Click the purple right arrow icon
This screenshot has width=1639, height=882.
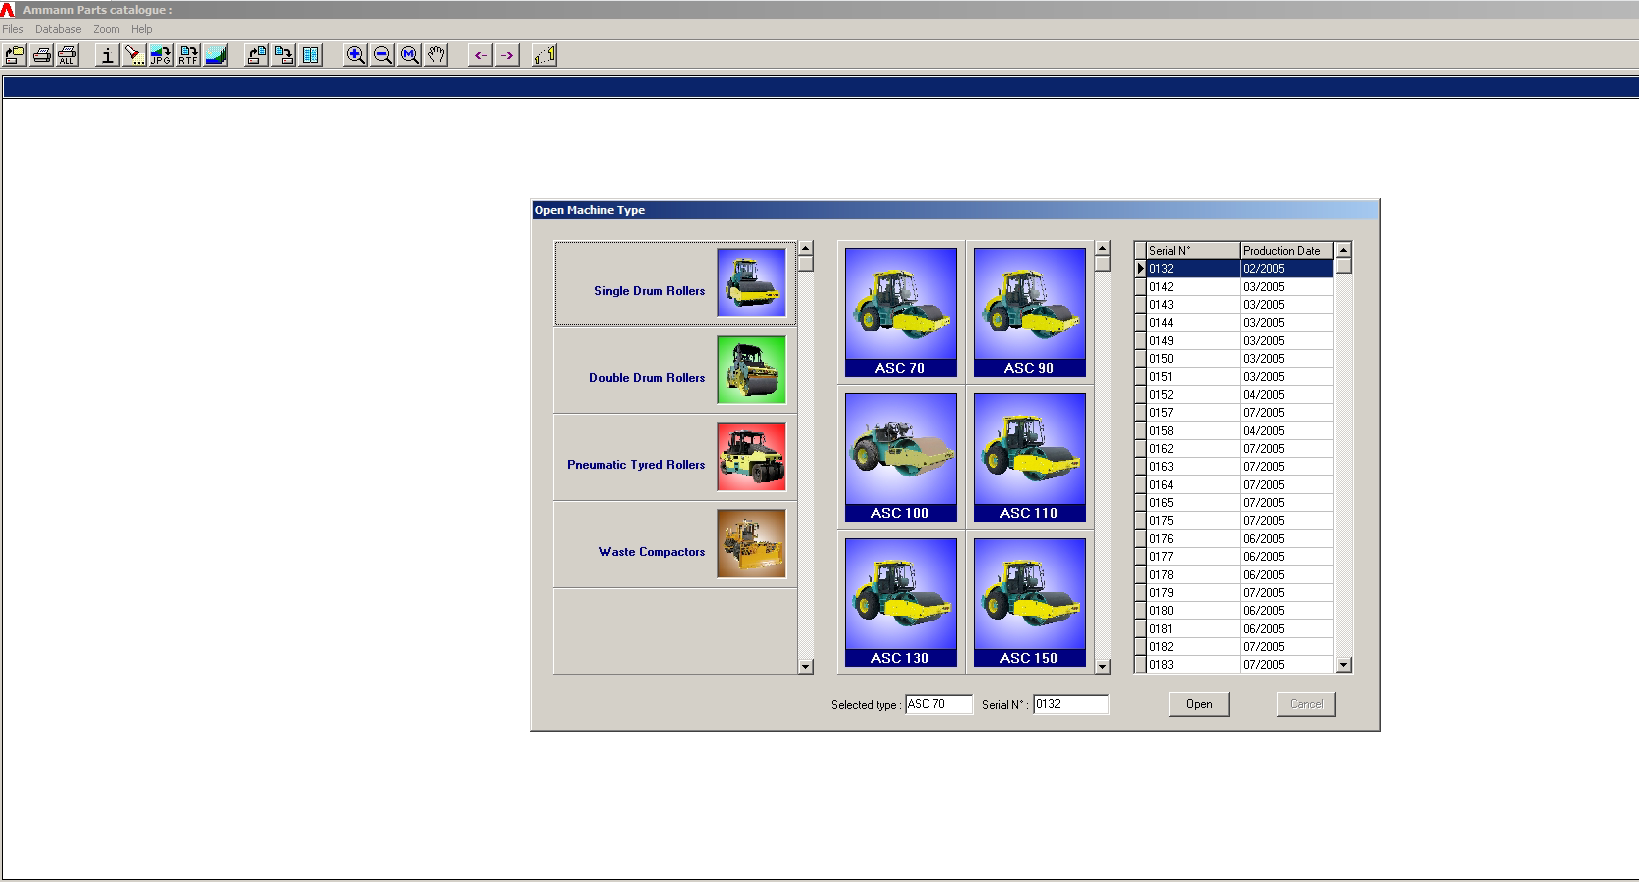(507, 55)
